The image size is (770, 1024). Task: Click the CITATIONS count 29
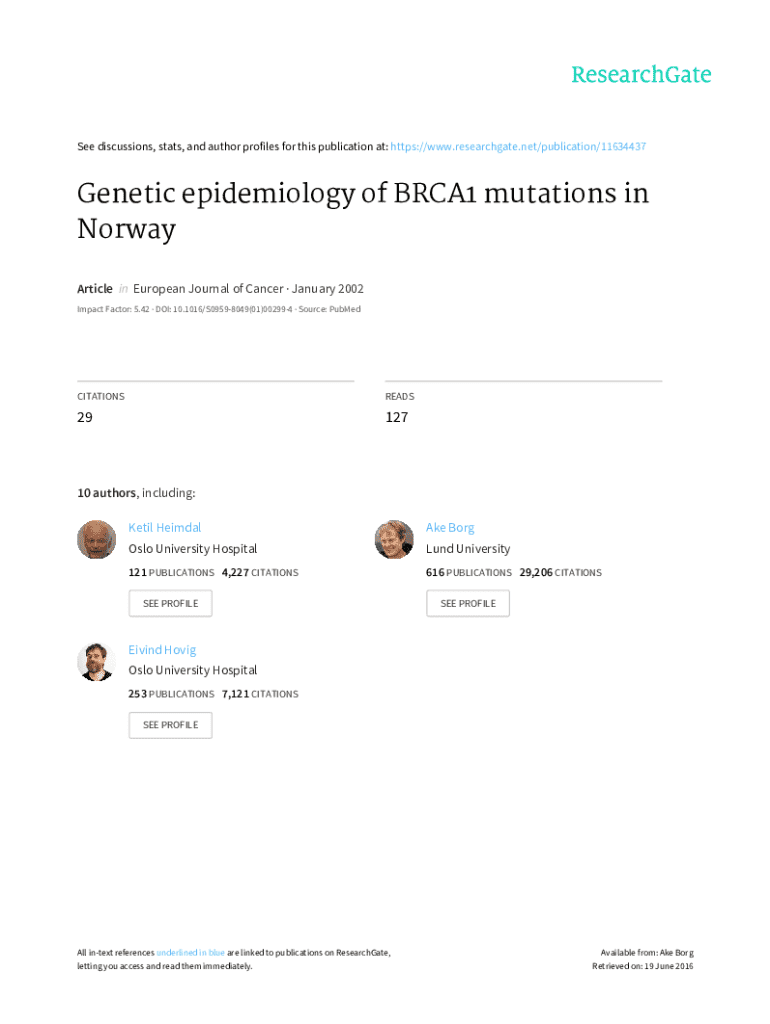click(85, 417)
